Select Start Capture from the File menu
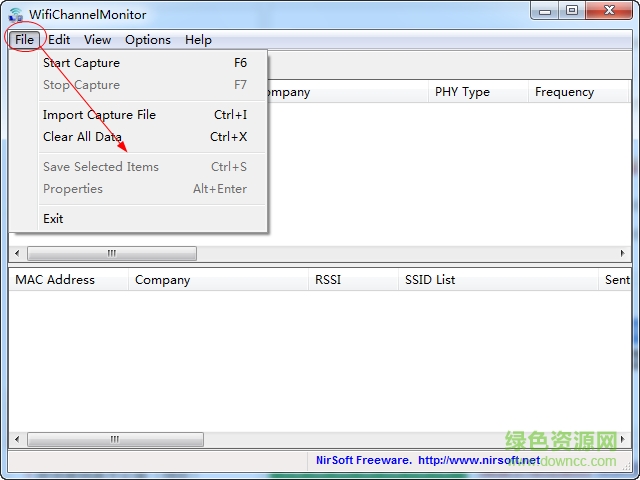Viewport: 640px width, 480px height. 81,63
